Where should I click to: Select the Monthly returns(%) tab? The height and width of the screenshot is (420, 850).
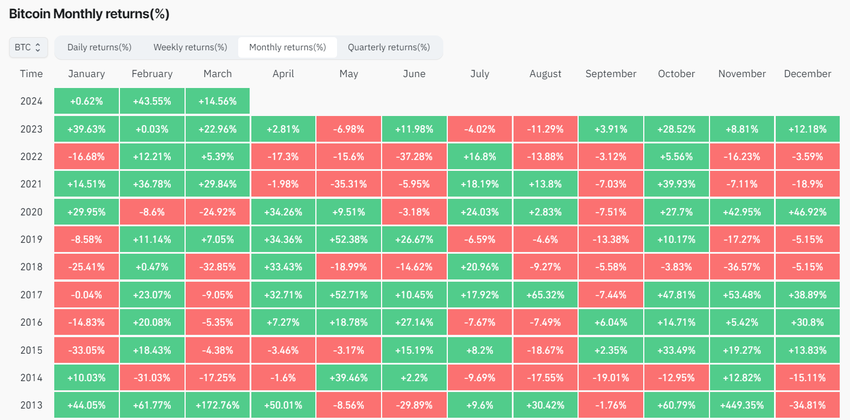287,47
